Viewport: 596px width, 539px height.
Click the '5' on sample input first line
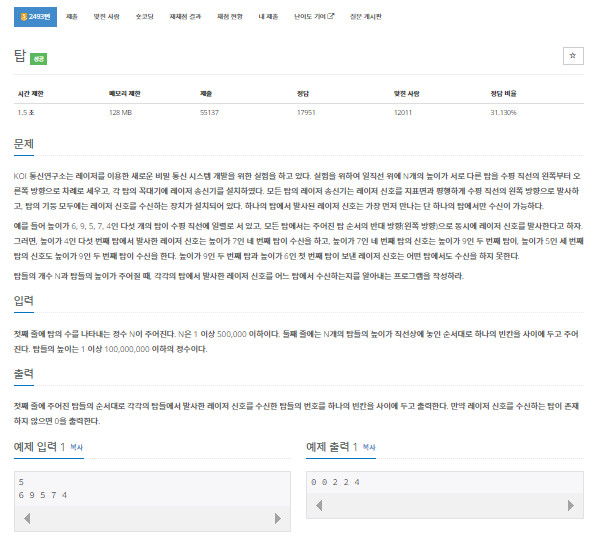pyautogui.click(x=21, y=482)
